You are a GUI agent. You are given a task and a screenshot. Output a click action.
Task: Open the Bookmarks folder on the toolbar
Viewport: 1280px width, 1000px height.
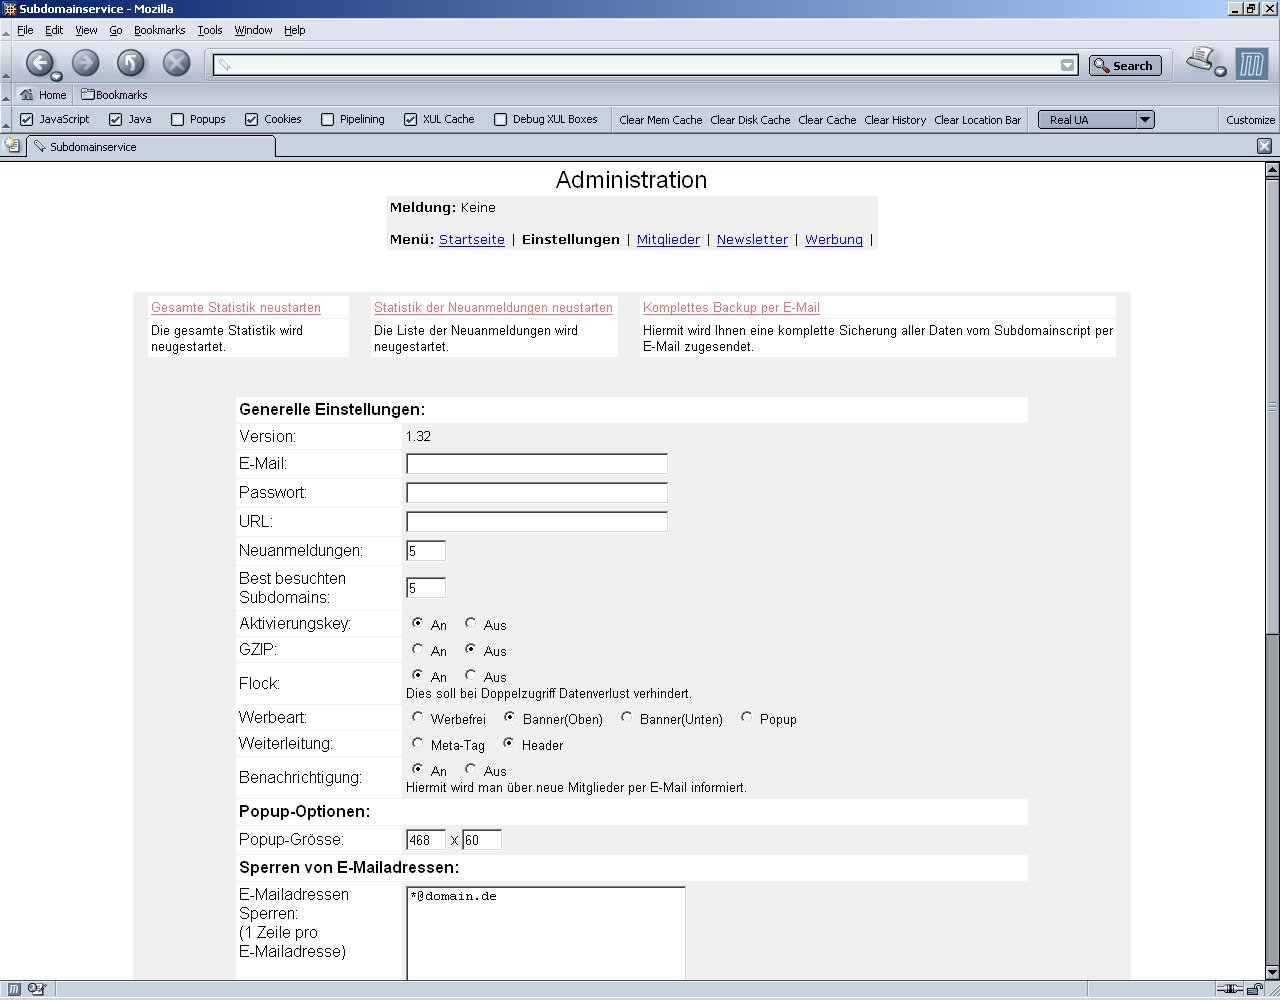tap(114, 95)
